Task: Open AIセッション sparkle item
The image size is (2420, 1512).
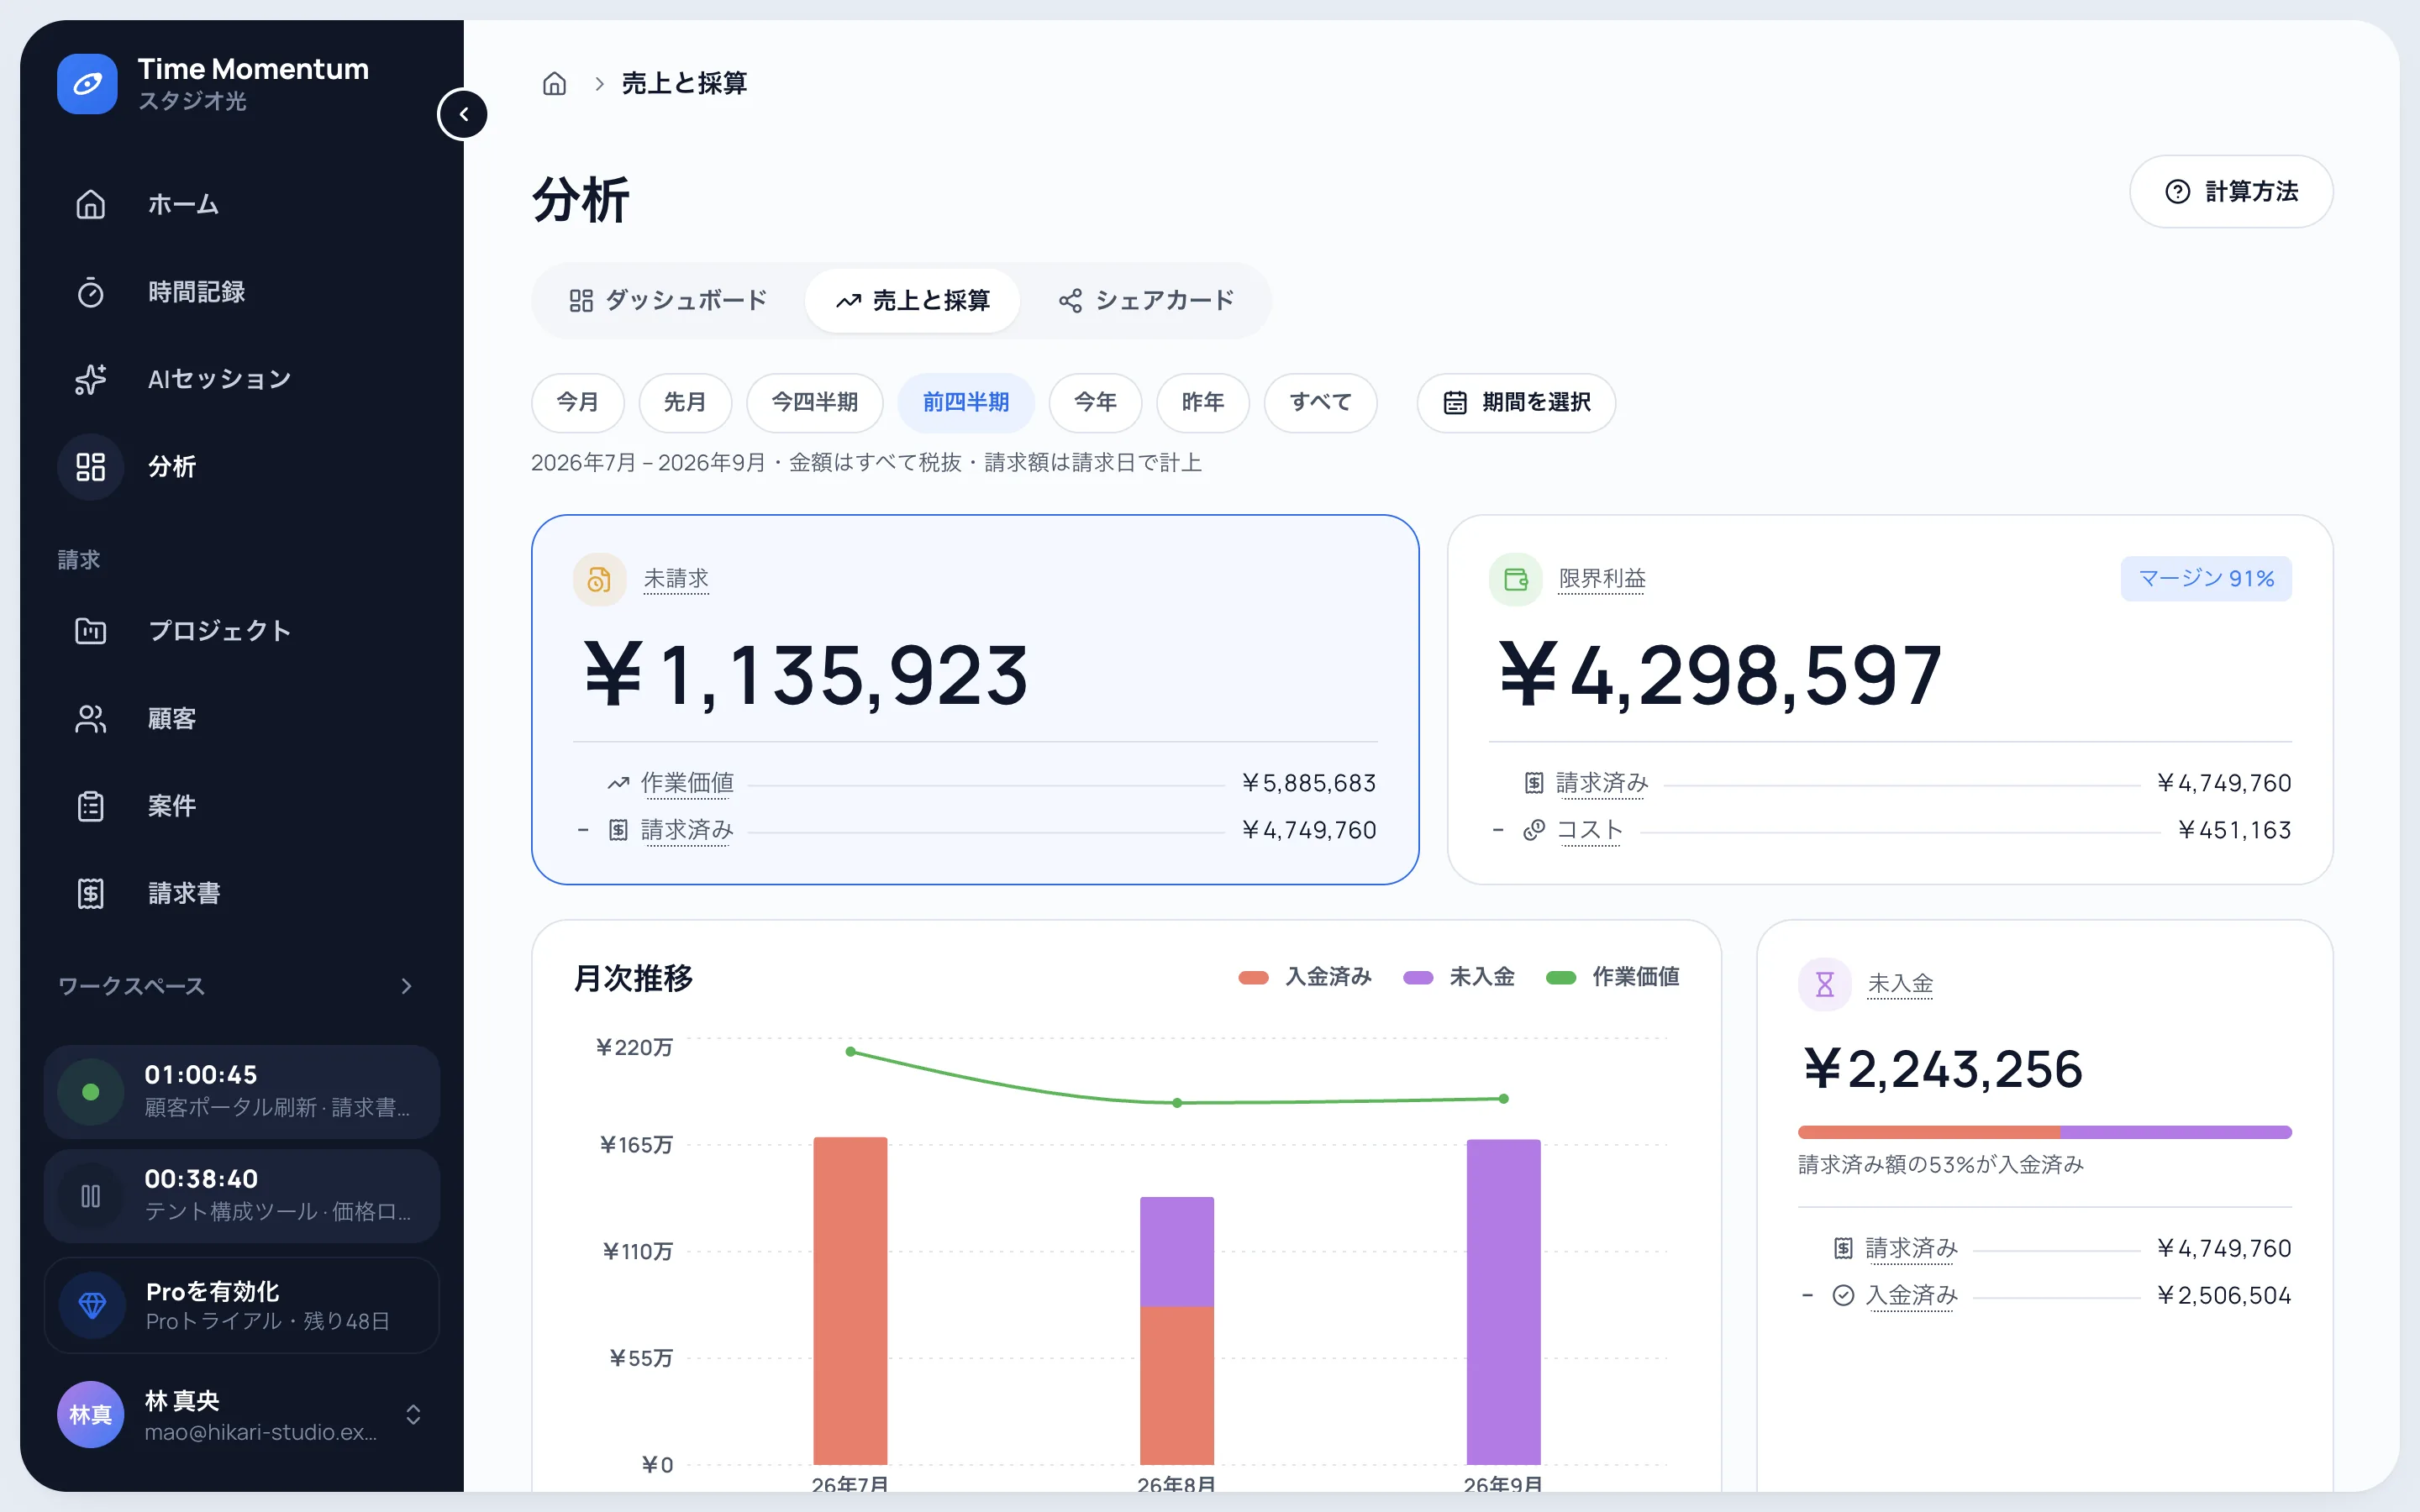Action: 242,379
